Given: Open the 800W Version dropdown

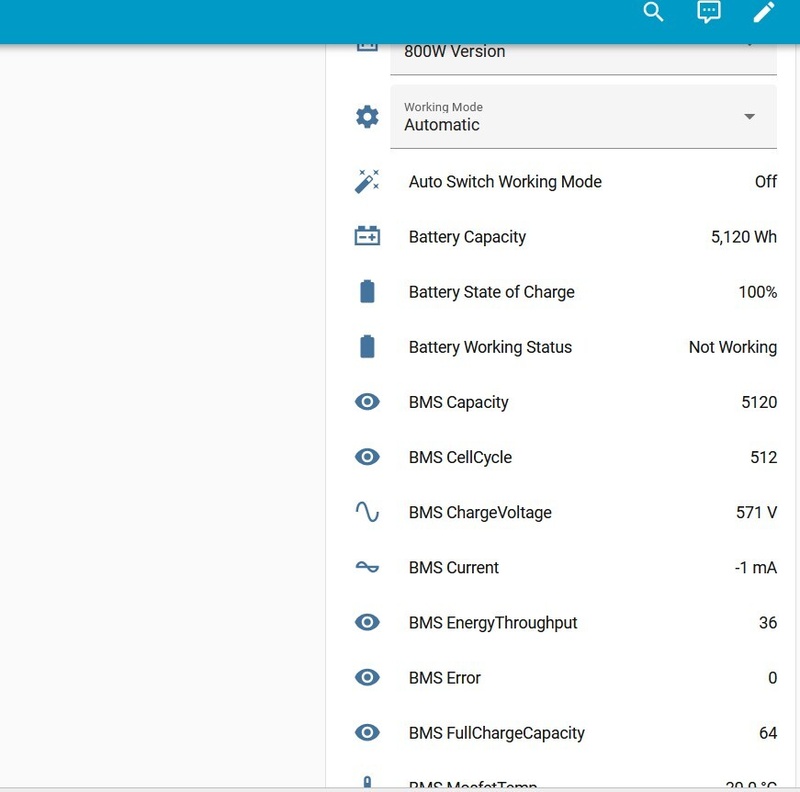Looking at the screenshot, I should point(583,59).
